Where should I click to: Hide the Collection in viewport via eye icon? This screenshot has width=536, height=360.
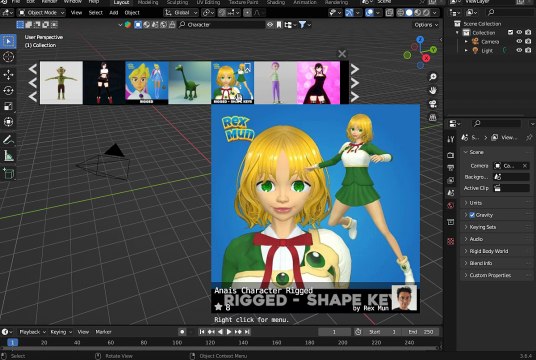[x=519, y=32]
